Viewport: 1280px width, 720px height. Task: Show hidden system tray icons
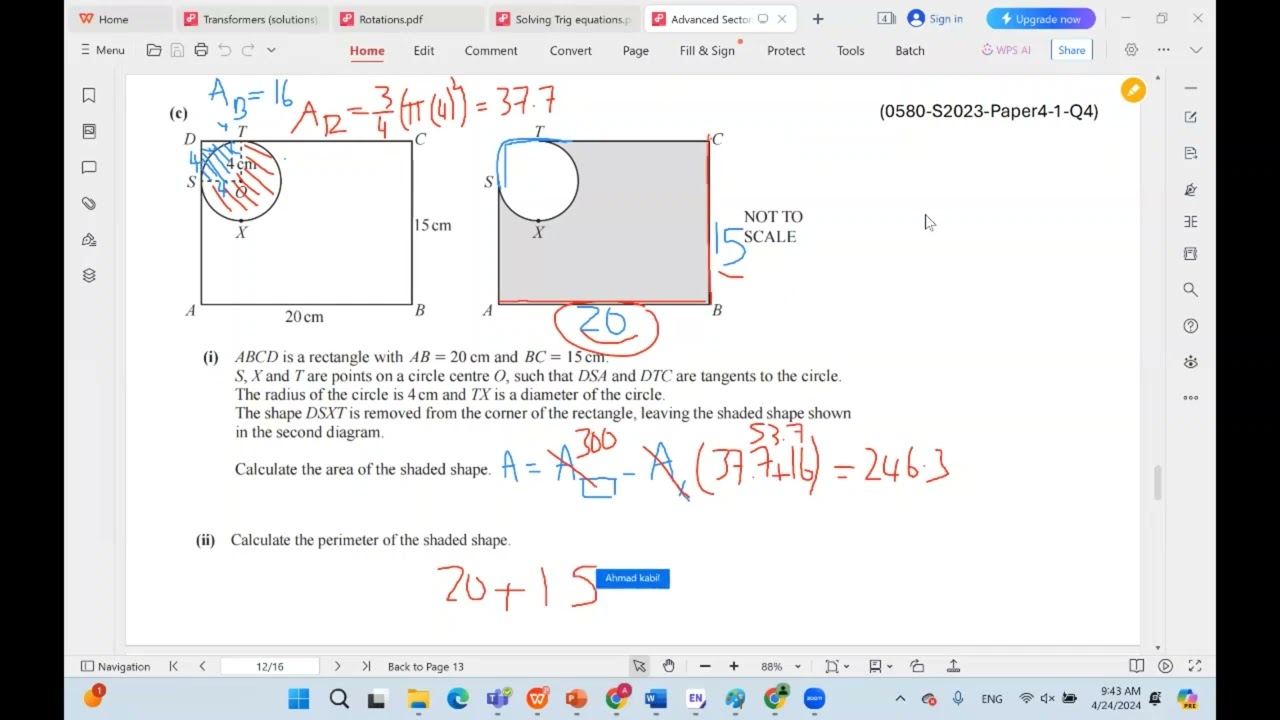[x=900, y=699]
